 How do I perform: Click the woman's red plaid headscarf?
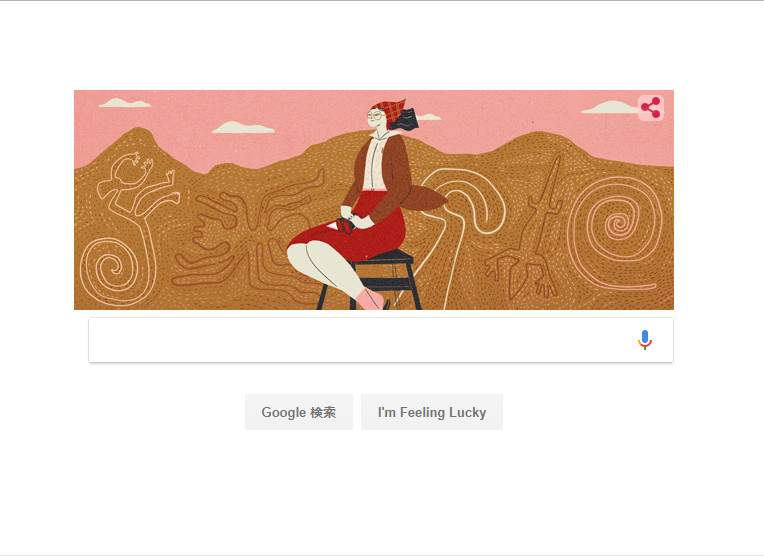[390, 111]
